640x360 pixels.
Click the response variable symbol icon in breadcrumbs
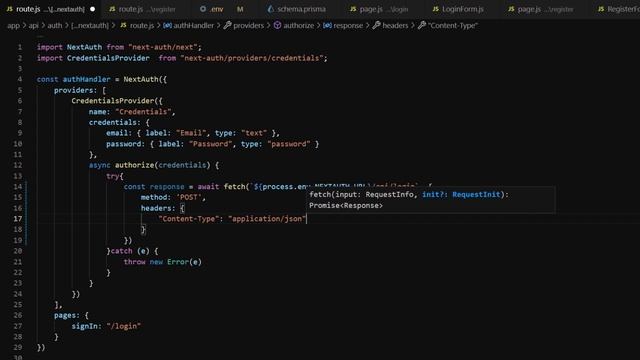tap(327, 25)
